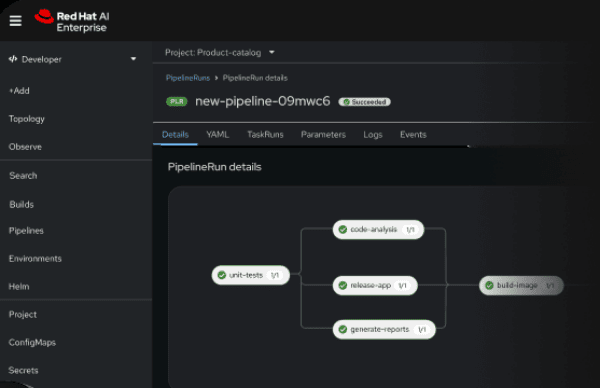Screen dimensions: 600x388
Task: Switch to the TaskRuns tab
Action: pos(265,135)
